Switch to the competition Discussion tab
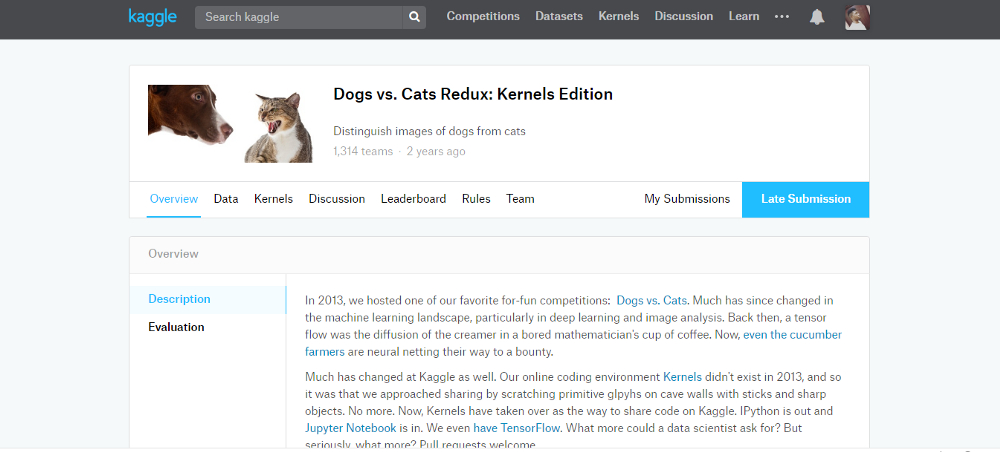The width and height of the screenshot is (1000, 452). pyautogui.click(x=337, y=199)
